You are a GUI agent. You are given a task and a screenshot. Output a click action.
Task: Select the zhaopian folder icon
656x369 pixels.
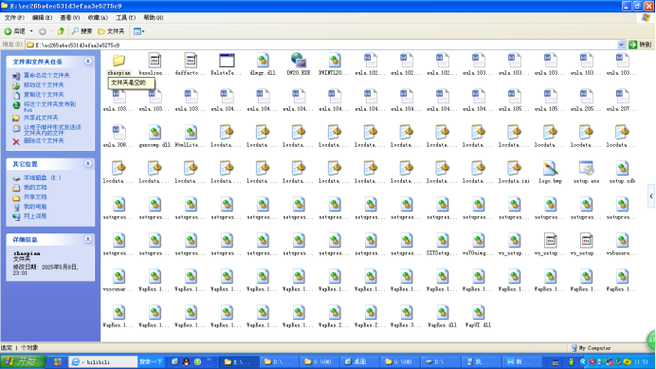click(x=119, y=61)
